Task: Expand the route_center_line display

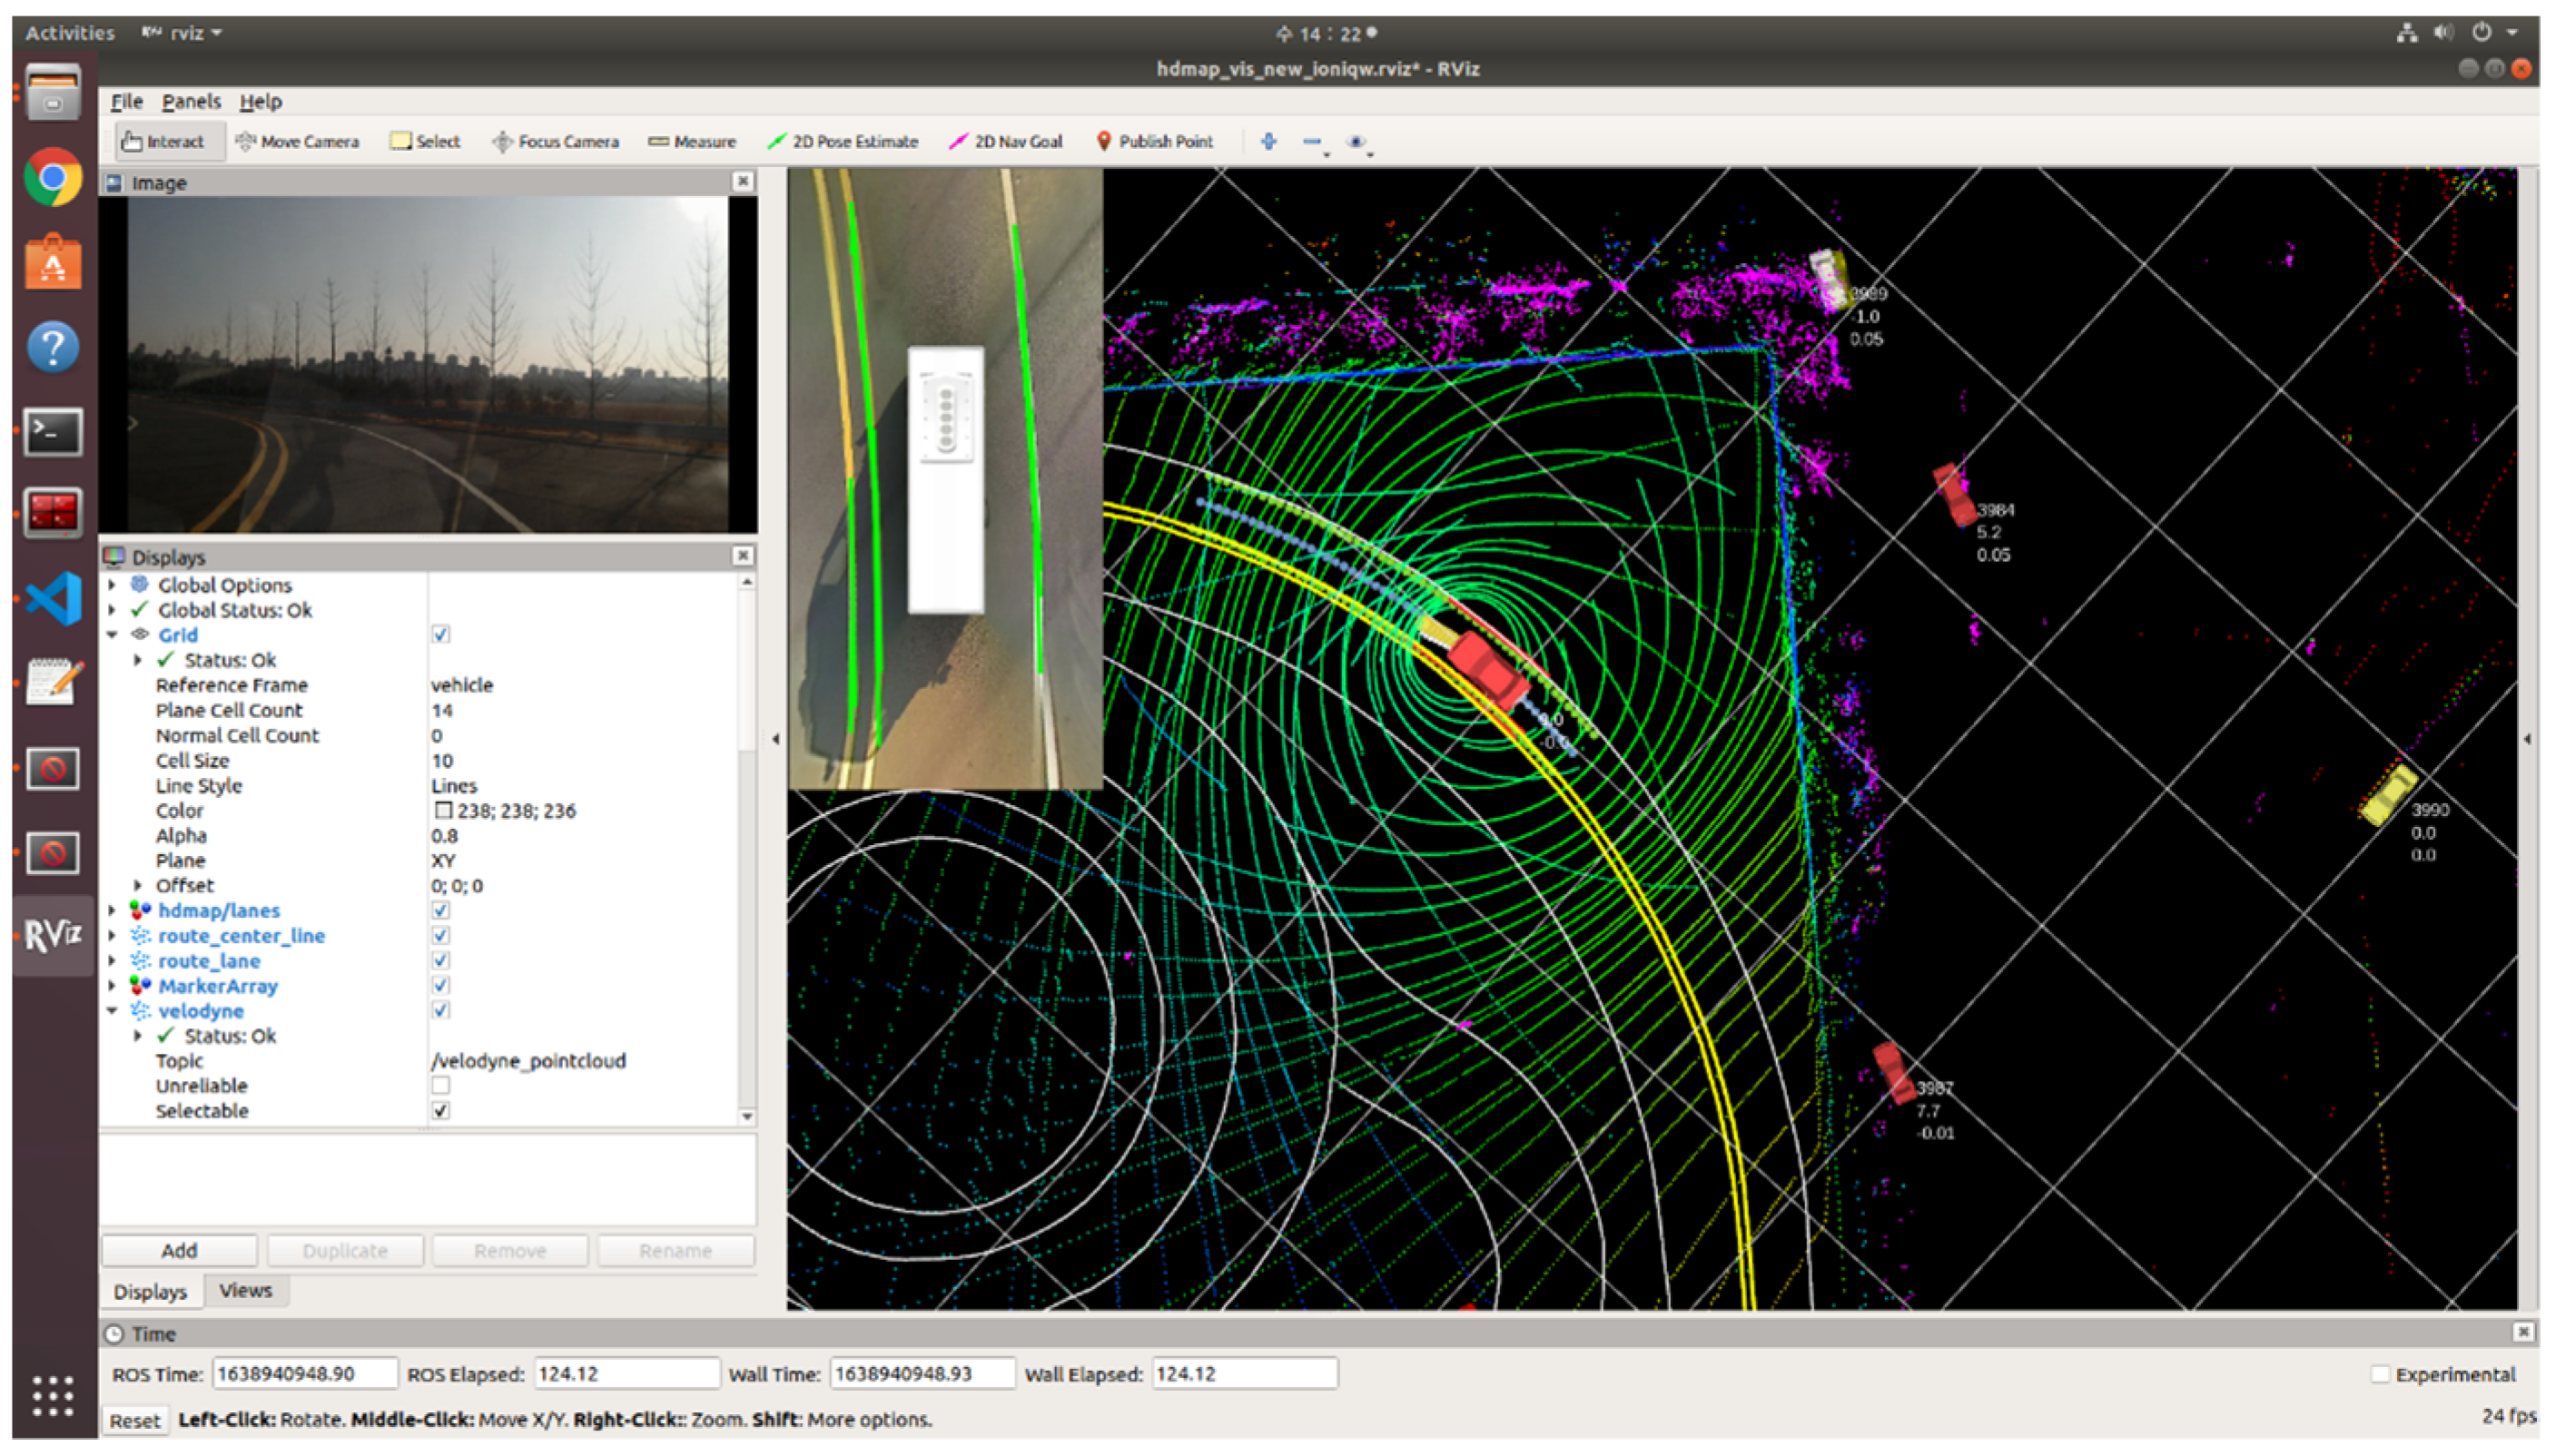Action: click(112, 936)
